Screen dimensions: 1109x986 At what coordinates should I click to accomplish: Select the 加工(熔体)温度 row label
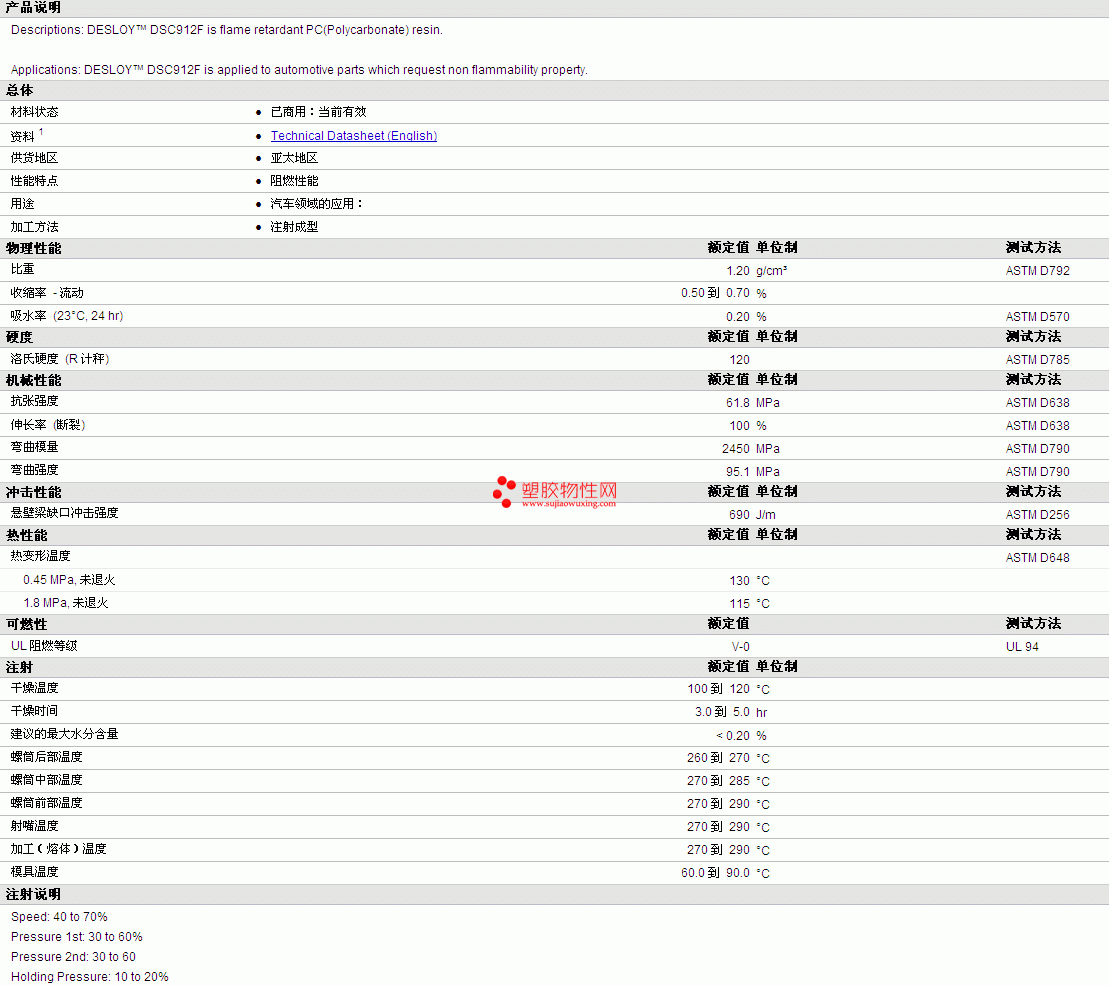pyautogui.click(x=59, y=849)
